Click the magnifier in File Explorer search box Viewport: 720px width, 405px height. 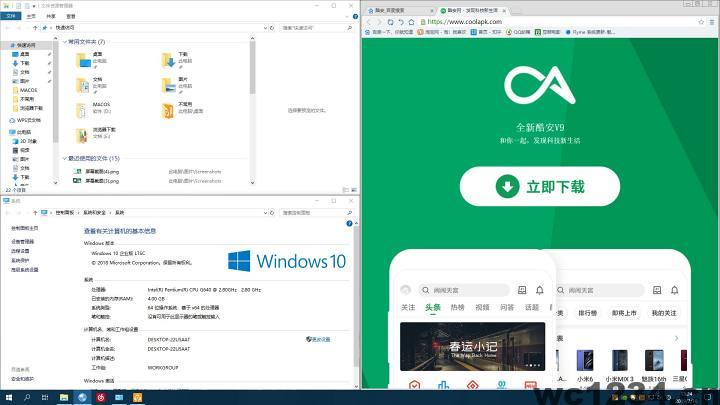[x=349, y=28]
